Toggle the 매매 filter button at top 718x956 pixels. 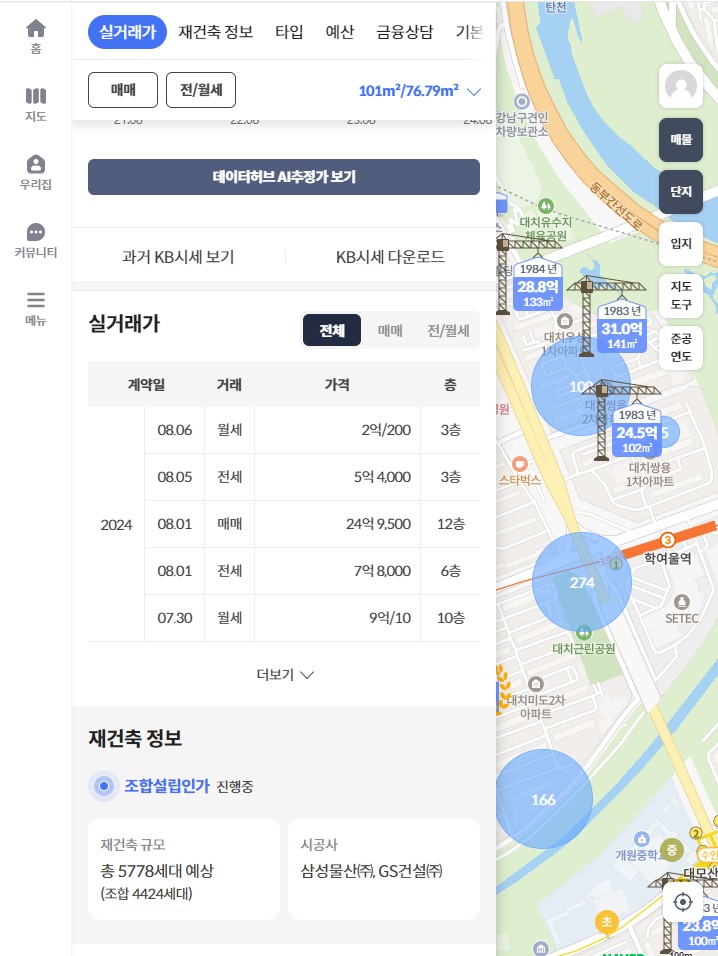click(x=123, y=90)
